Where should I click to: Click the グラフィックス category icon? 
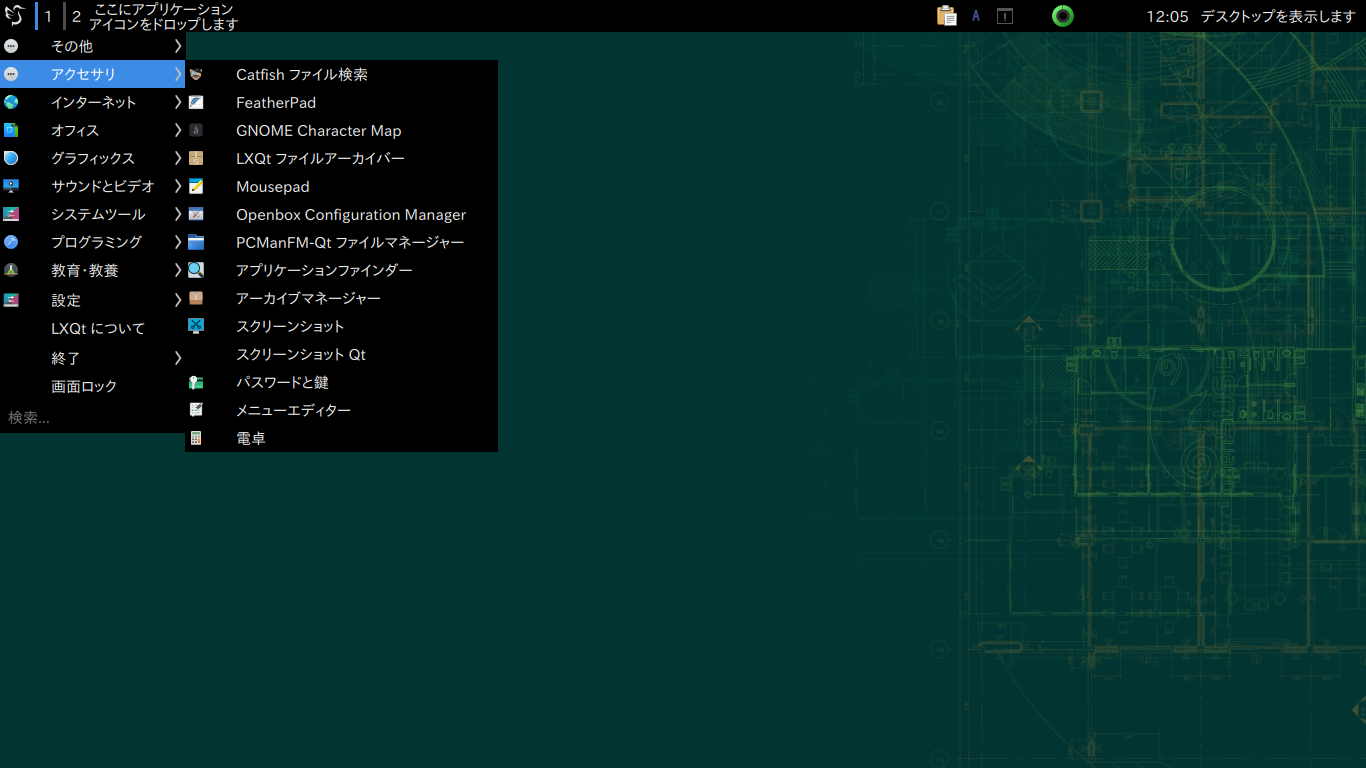click(x=11, y=158)
